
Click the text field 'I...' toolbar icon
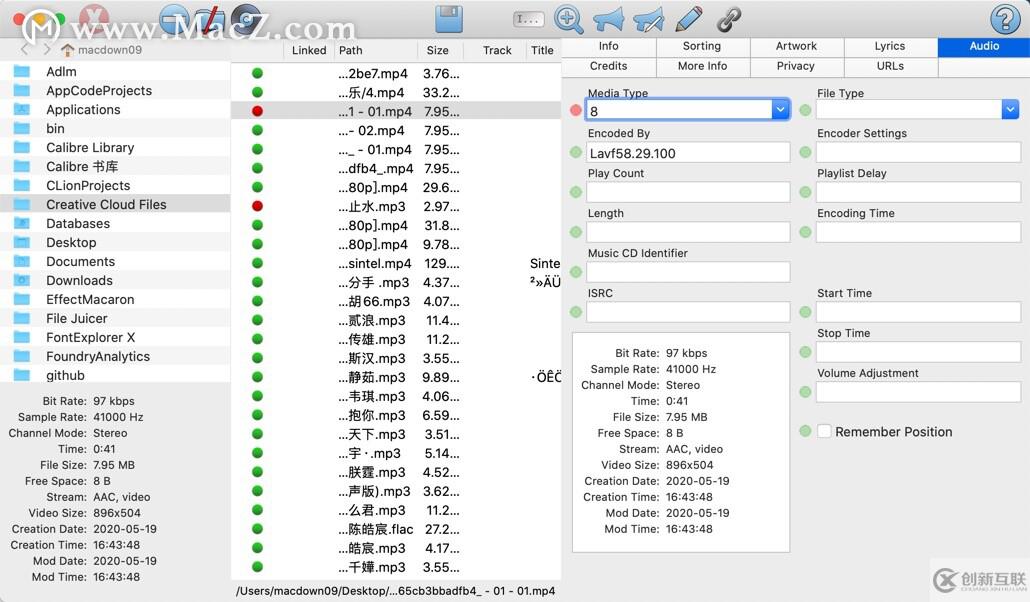pos(528,20)
